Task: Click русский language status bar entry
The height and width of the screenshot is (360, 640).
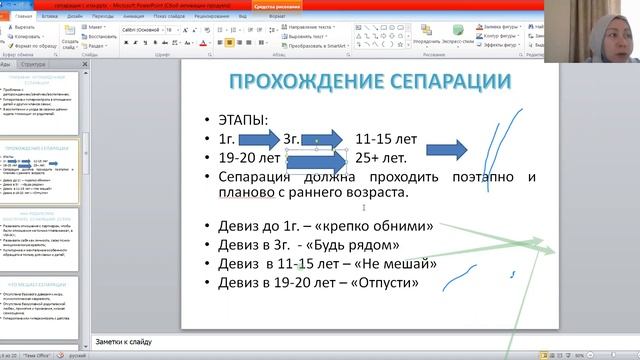Action: (77, 356)
